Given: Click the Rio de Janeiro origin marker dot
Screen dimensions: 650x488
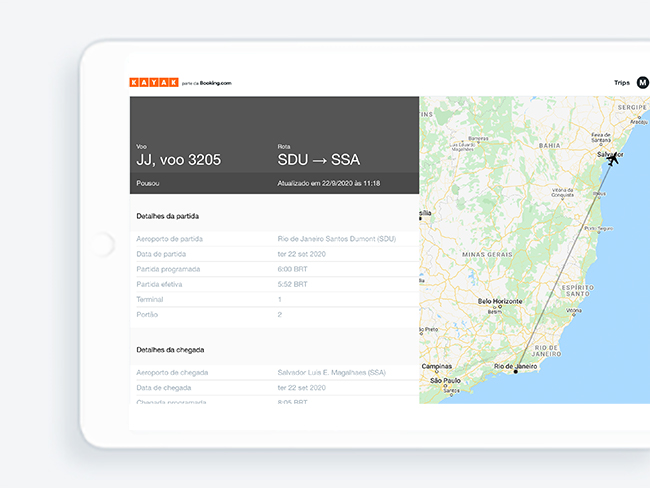Looking at the screenshot, I should pos(516,372).
